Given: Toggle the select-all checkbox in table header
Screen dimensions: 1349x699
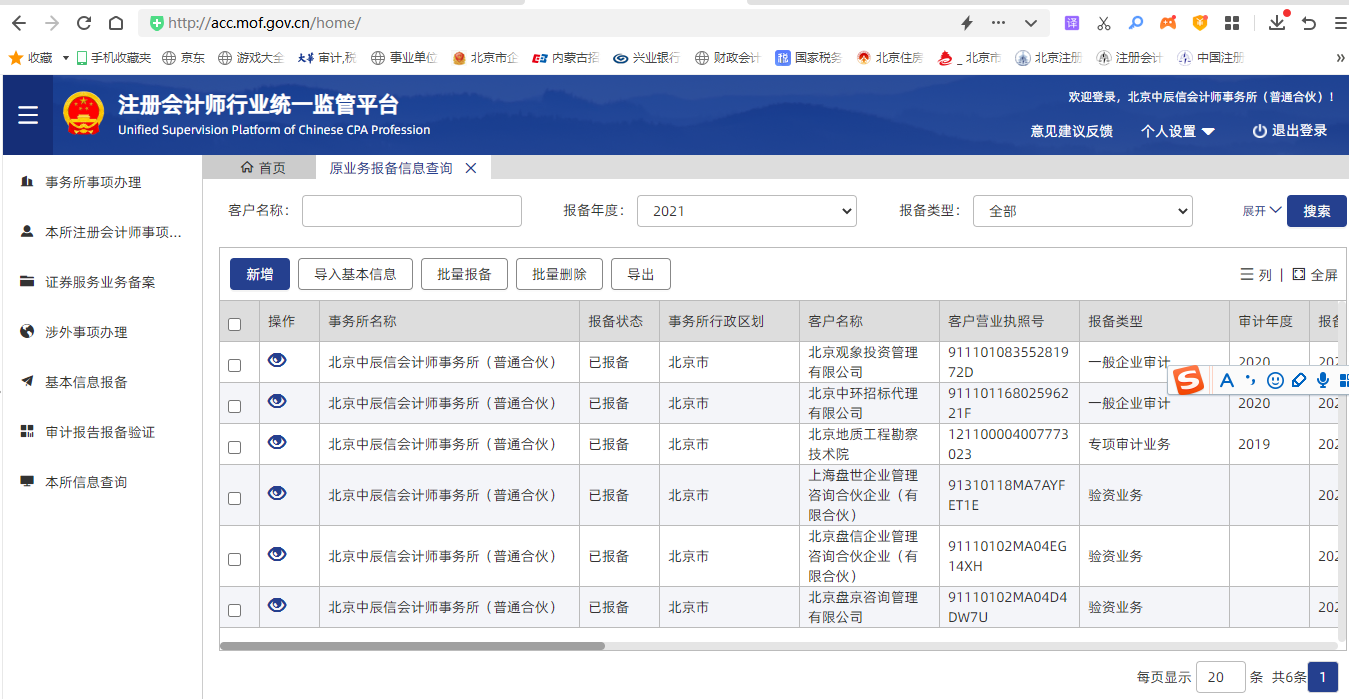Looking at the screenshot, I should (x=234, y=324).
